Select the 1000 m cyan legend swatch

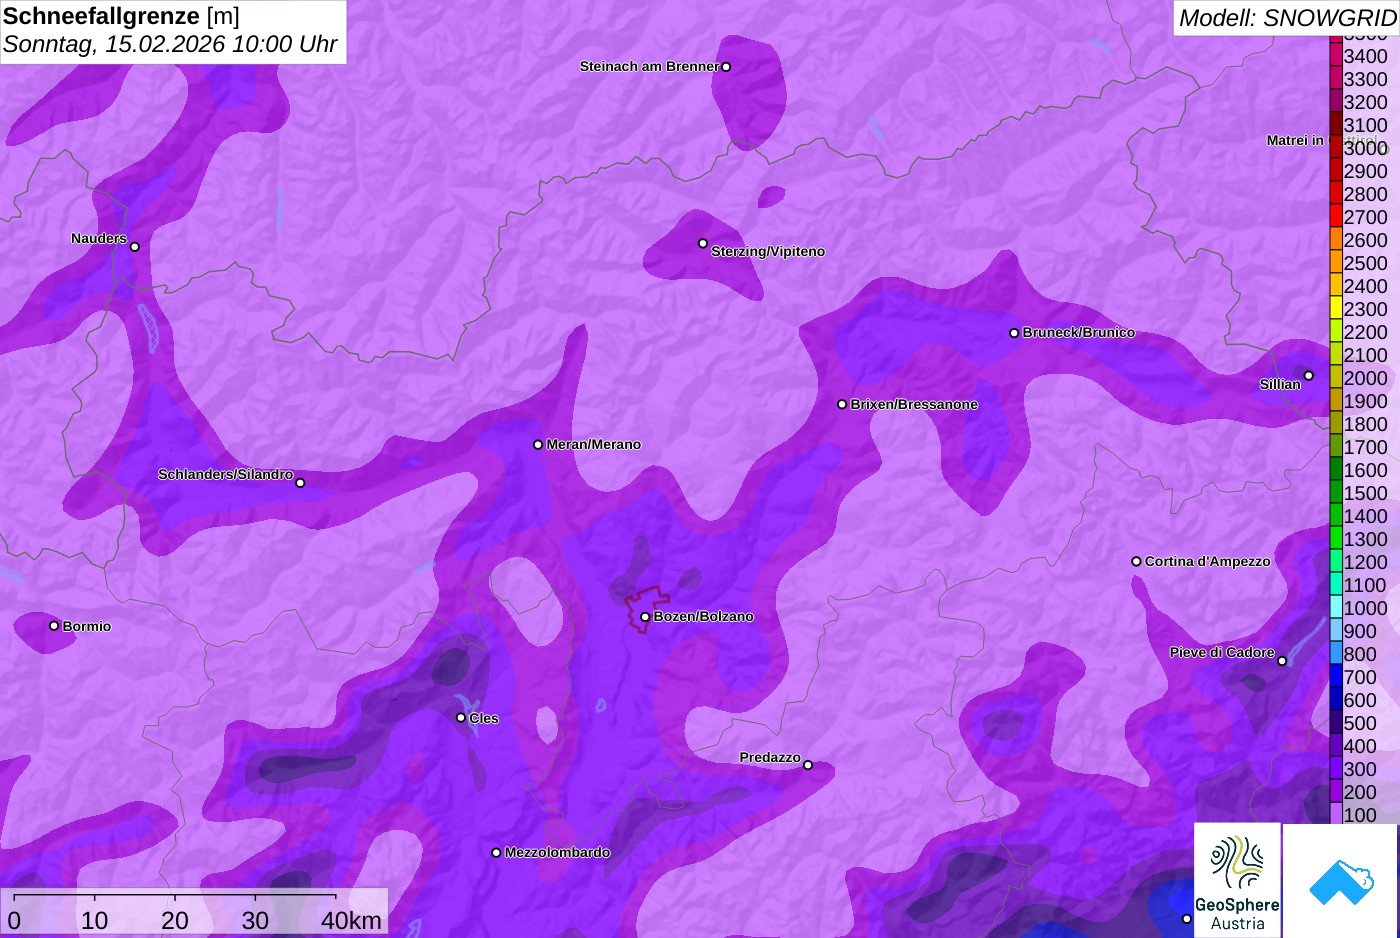click(x=1336, y=608)
